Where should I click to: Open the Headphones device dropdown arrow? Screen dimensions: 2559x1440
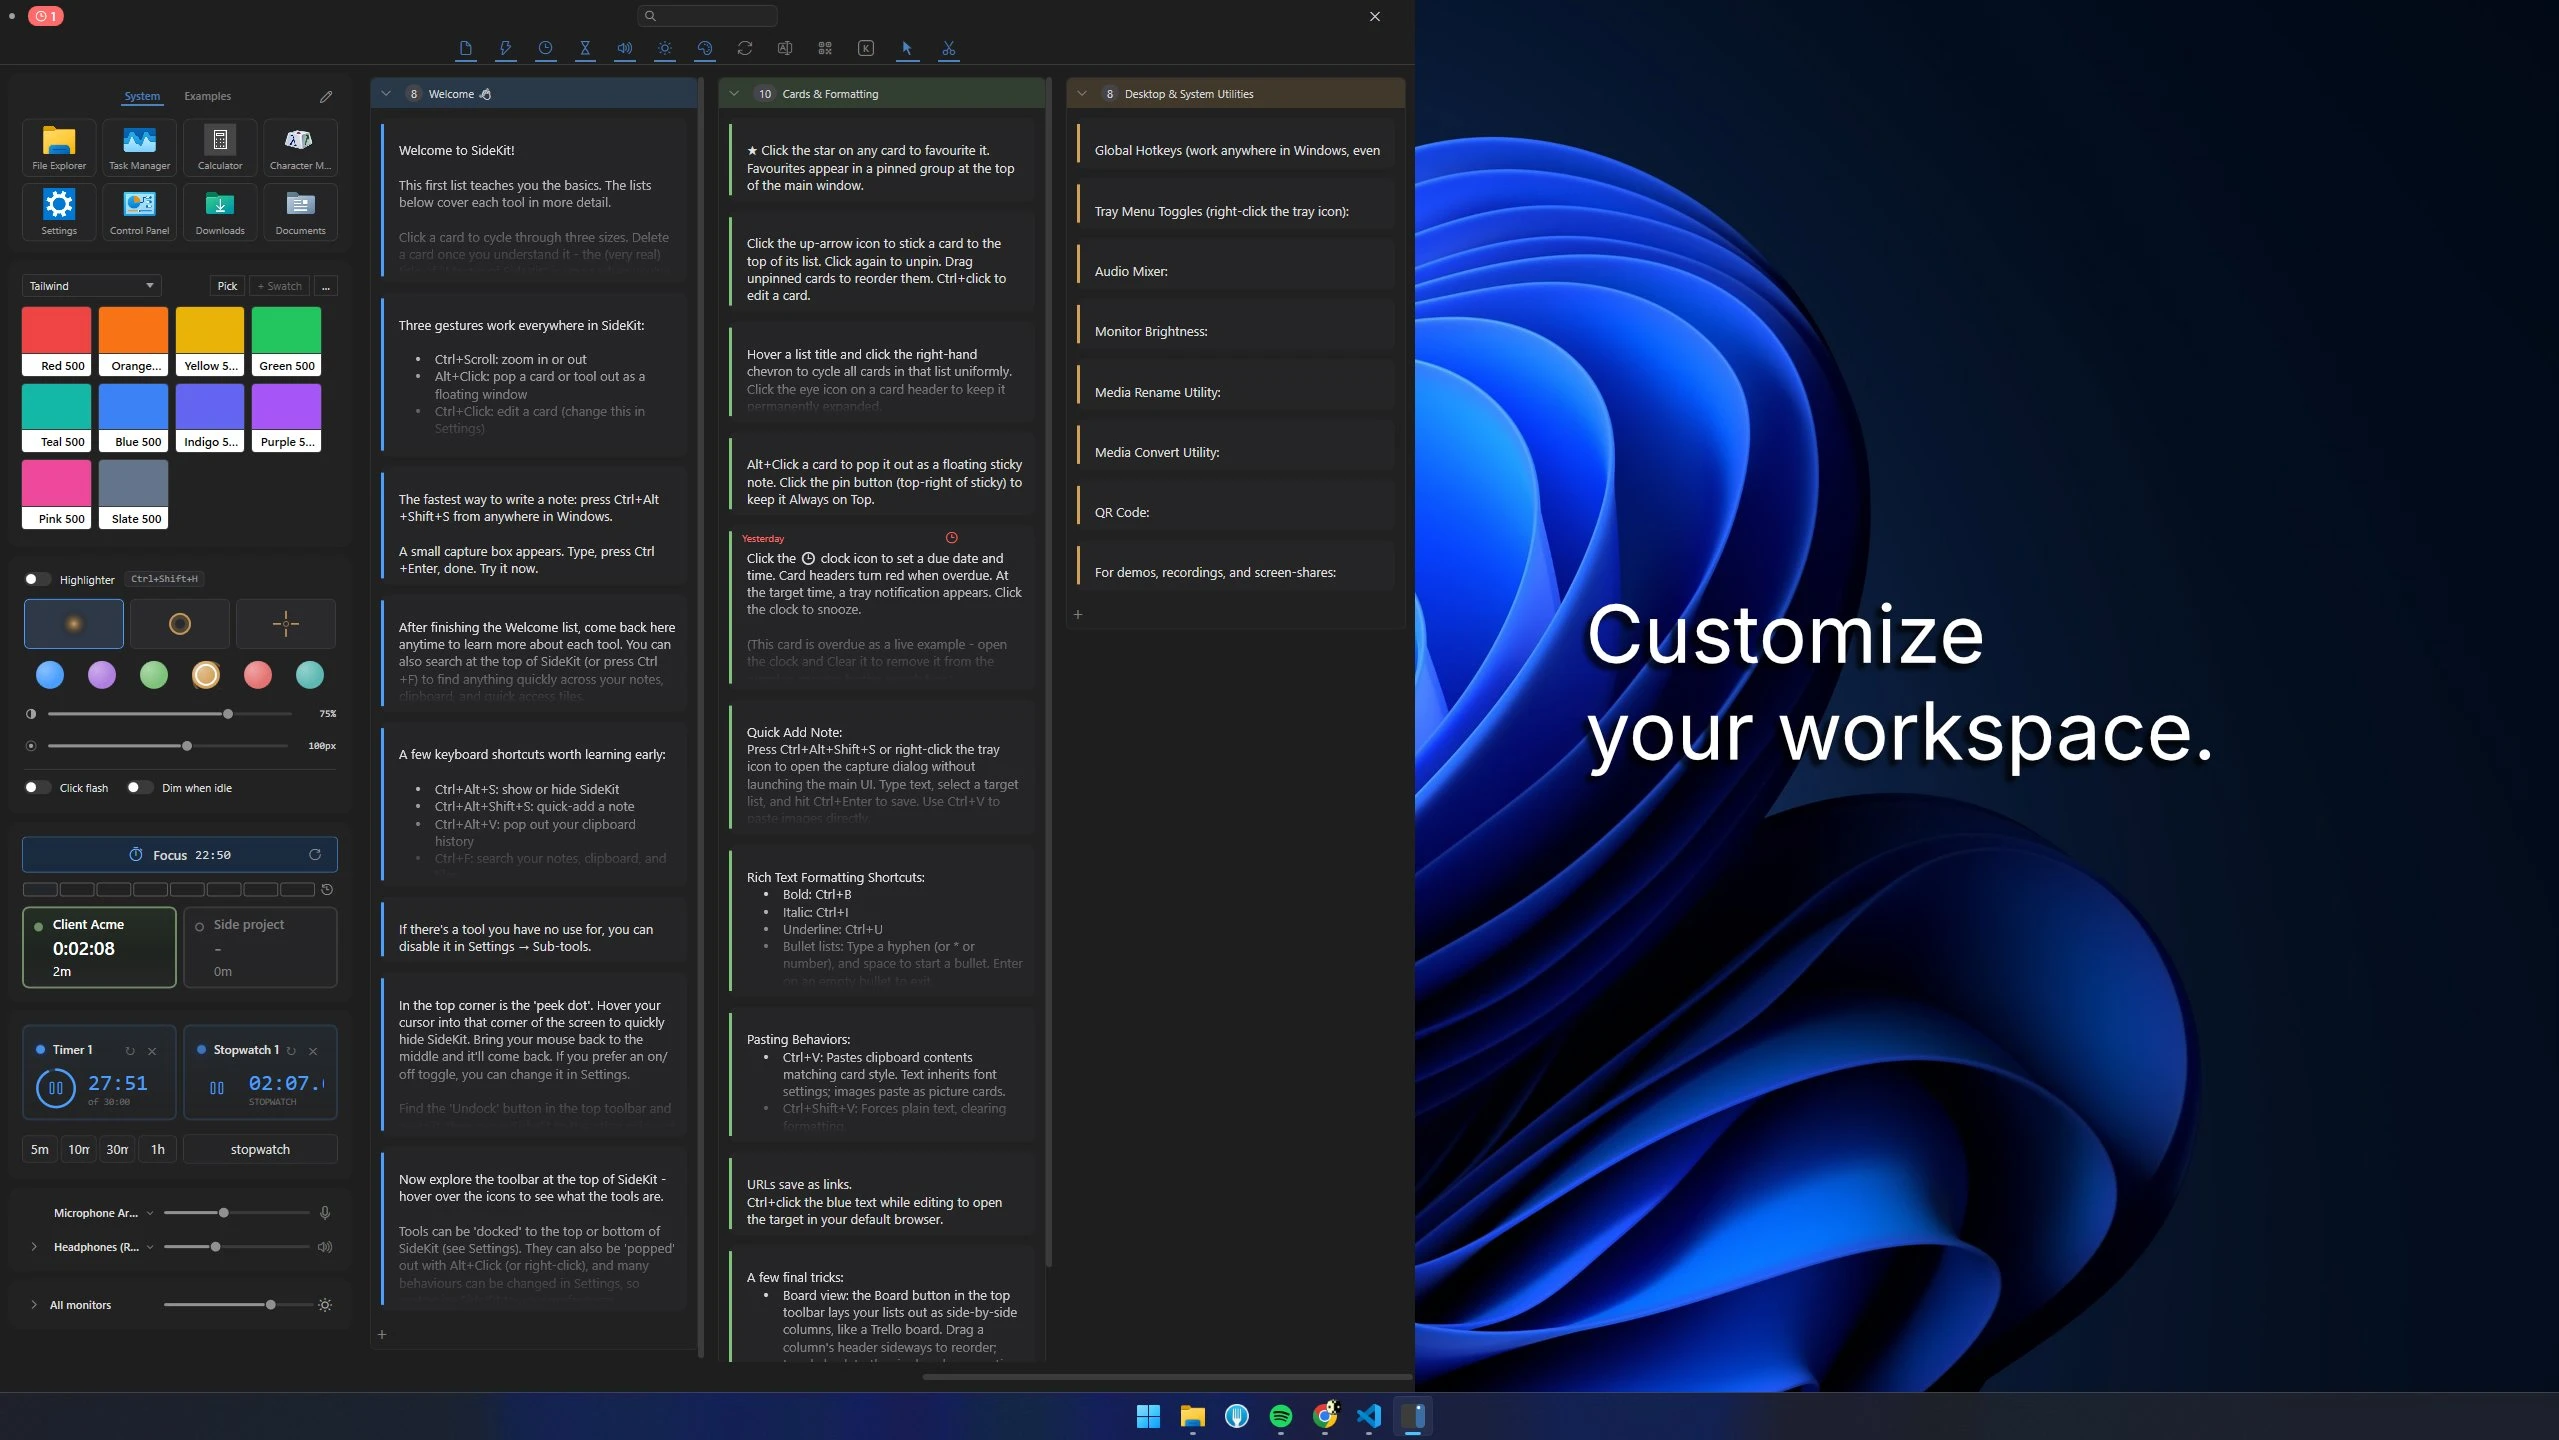pyautogui.click(x=150, y=1247)
